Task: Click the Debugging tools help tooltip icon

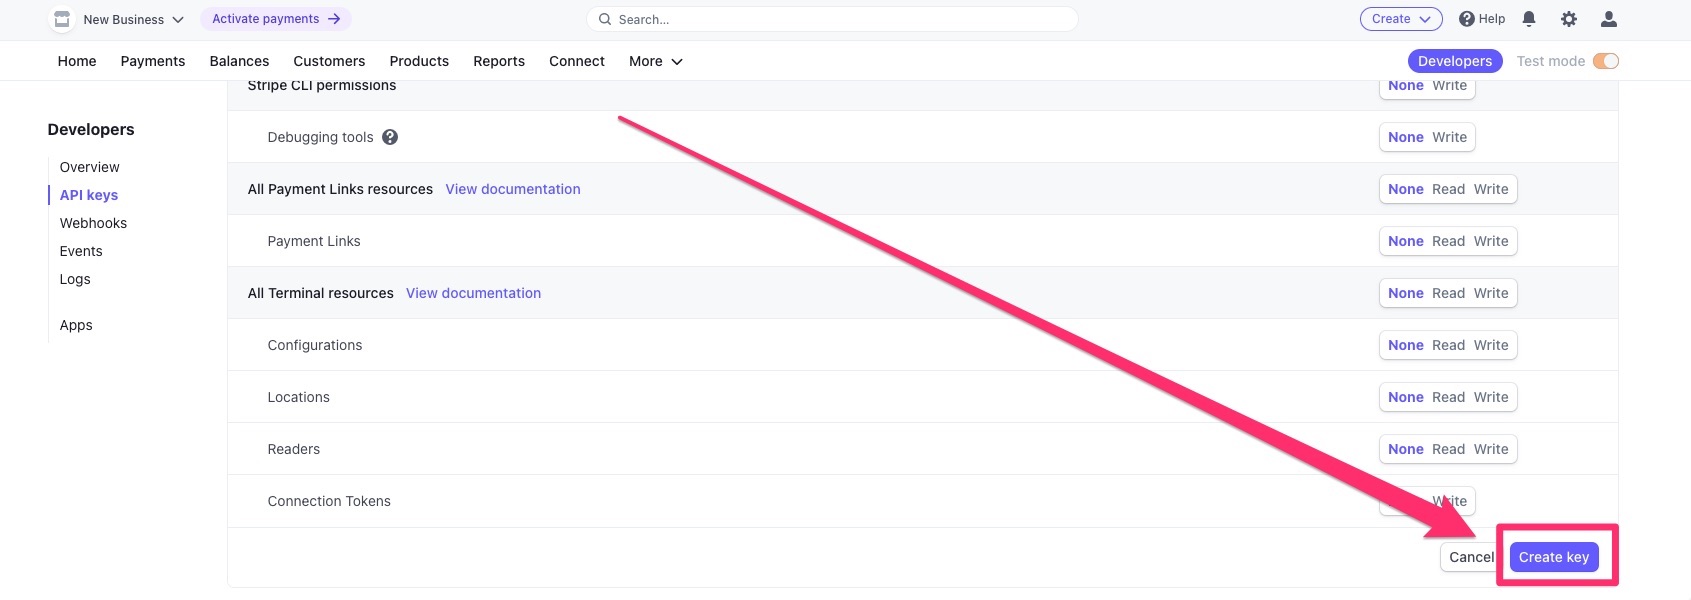Action: click(390, 137)
